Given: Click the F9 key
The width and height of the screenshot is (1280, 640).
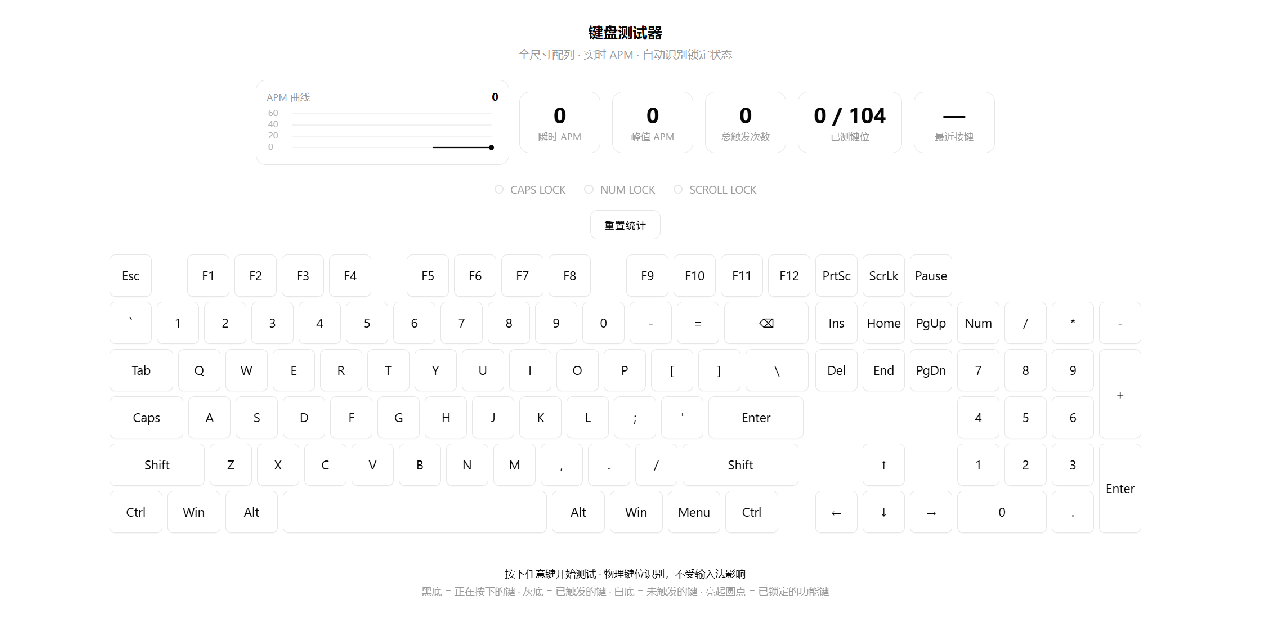Looking at the screenshot, I should (647, 276).
